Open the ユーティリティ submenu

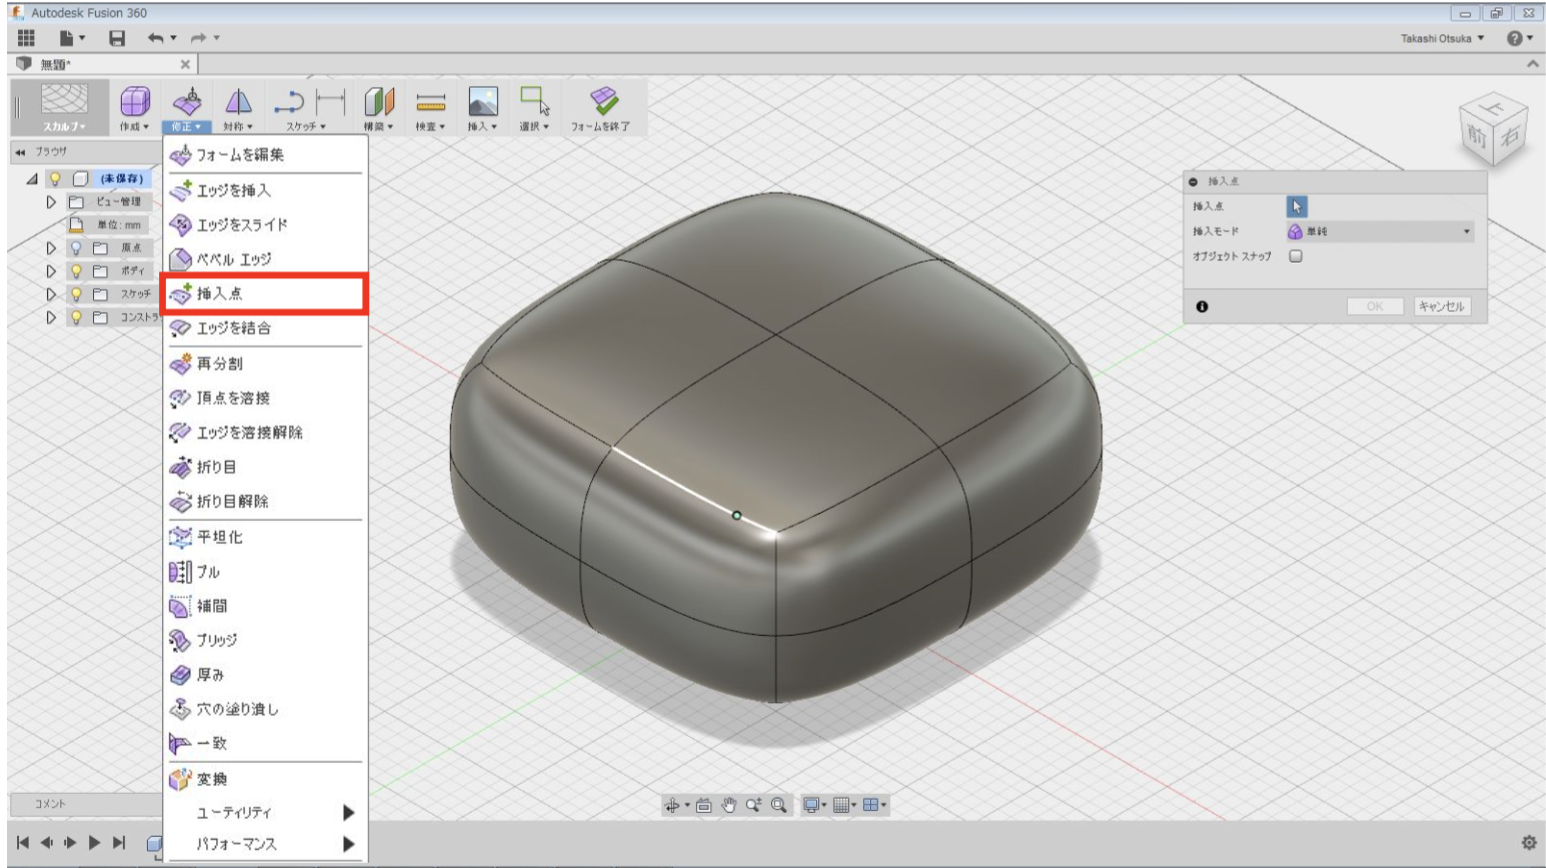[265, 812]
